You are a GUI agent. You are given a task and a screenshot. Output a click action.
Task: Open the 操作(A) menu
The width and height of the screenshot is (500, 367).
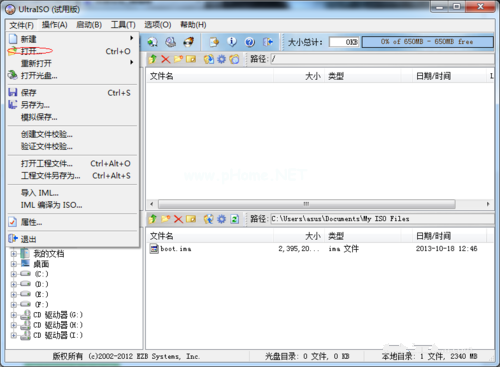pyautogui.click(x=55, y=25)
